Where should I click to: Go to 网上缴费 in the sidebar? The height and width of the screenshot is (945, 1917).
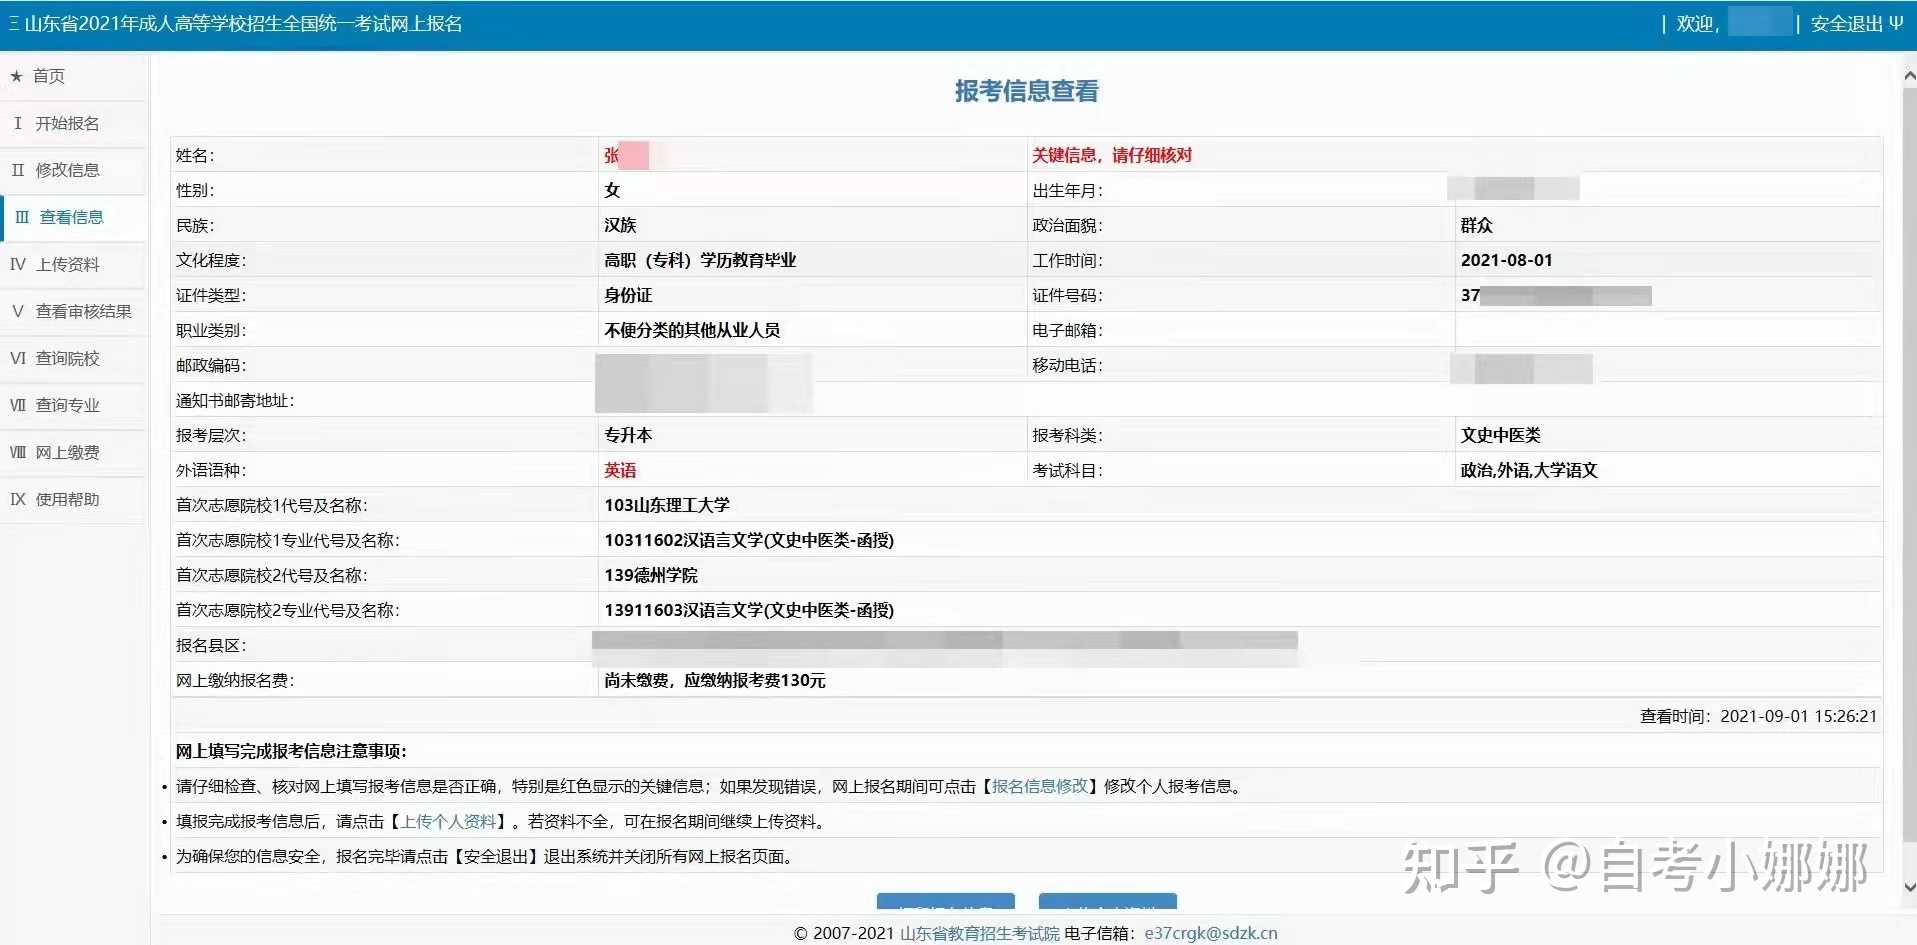click(74, 452)
